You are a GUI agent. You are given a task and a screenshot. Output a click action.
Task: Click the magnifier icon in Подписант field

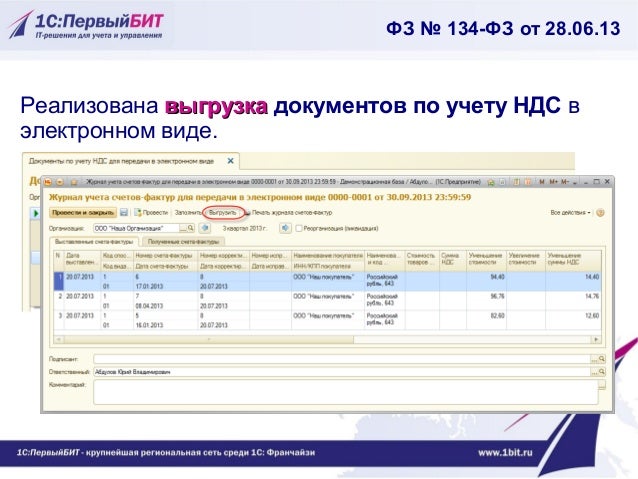point(602,359)
